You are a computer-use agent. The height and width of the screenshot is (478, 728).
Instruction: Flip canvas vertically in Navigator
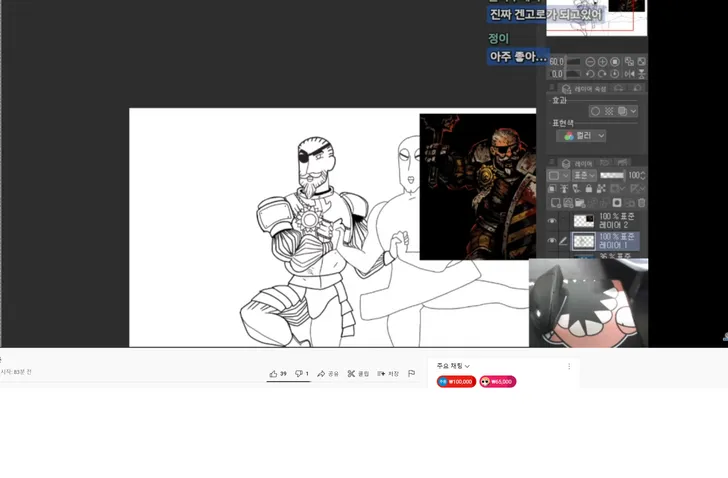coord(641,74)
